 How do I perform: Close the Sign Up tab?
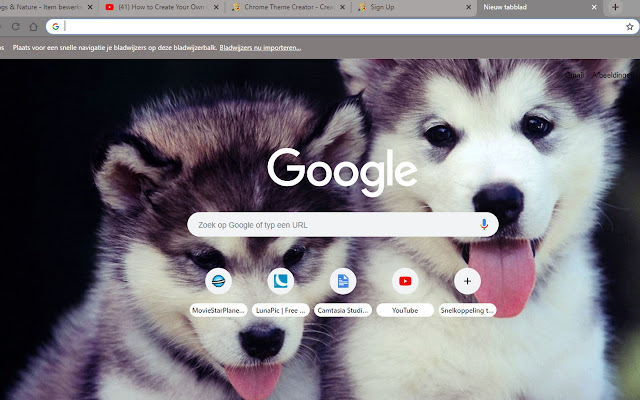pyautogui.click(x=469, y=7)
